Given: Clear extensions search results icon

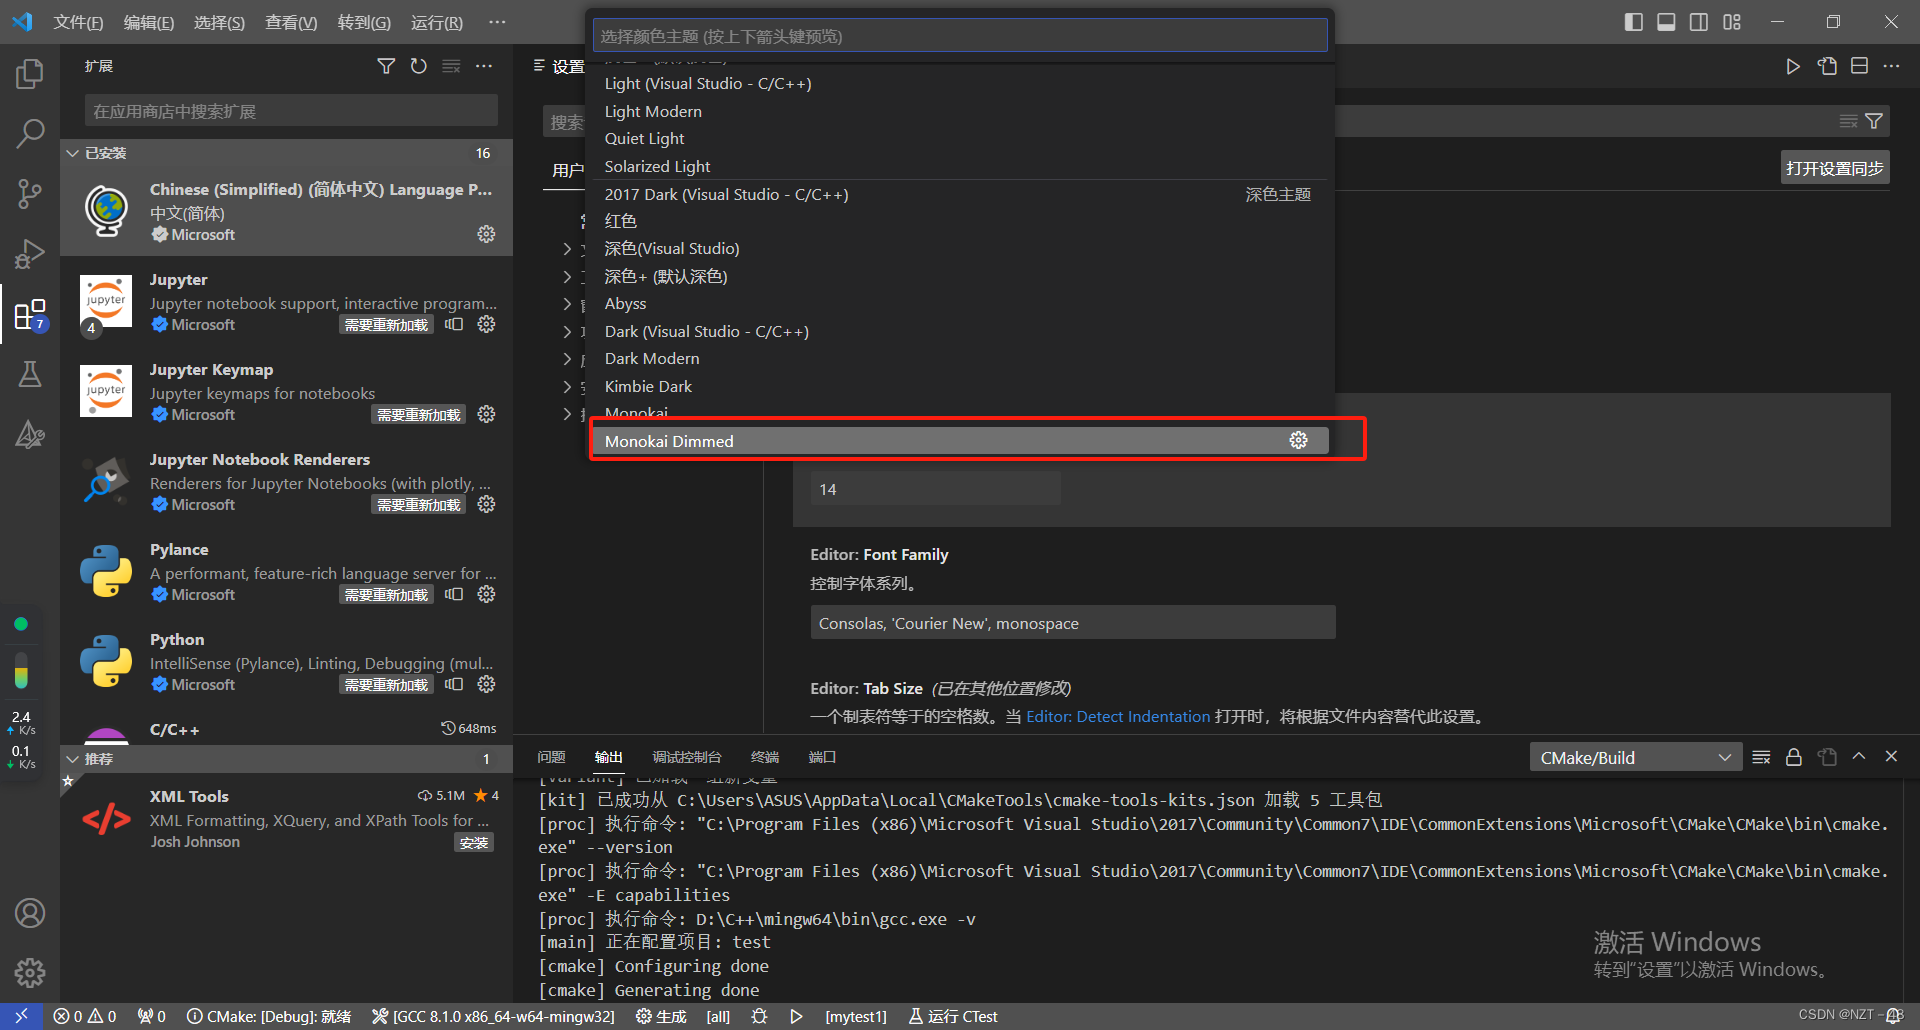Looking at the screenshot, I should point(452,66).
